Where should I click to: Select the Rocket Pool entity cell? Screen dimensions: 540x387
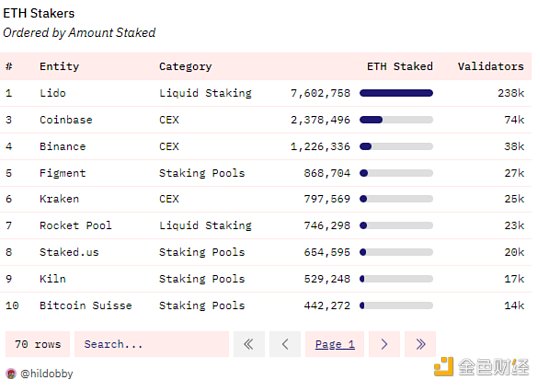pyautogui.click(x=75, y=226)
